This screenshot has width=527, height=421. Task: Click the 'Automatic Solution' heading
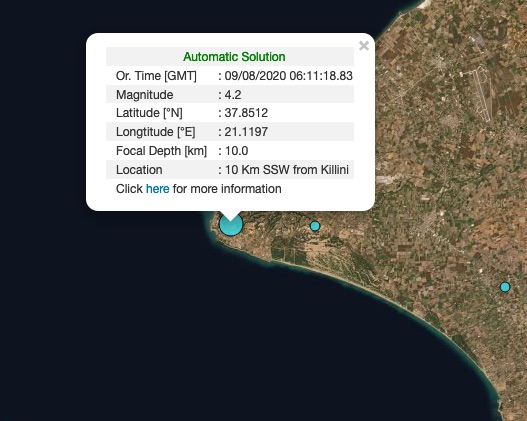click(234, 57)
